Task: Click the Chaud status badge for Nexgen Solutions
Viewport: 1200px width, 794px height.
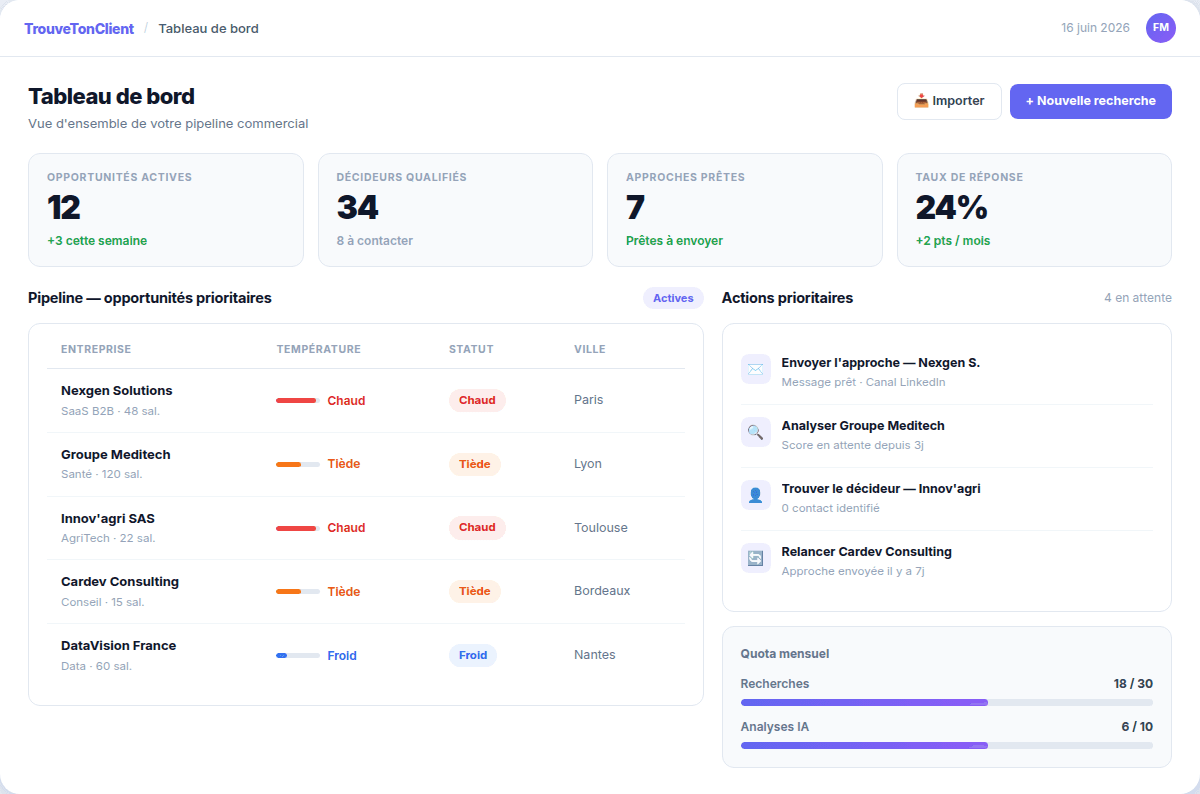Action: coord(477,400)
